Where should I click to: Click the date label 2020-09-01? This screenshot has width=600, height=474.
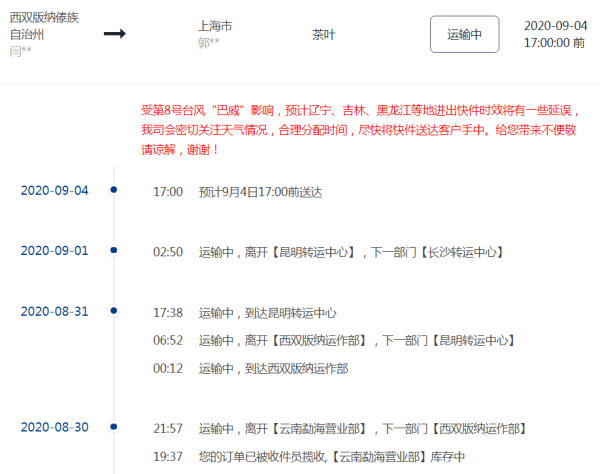pos(54,251)
